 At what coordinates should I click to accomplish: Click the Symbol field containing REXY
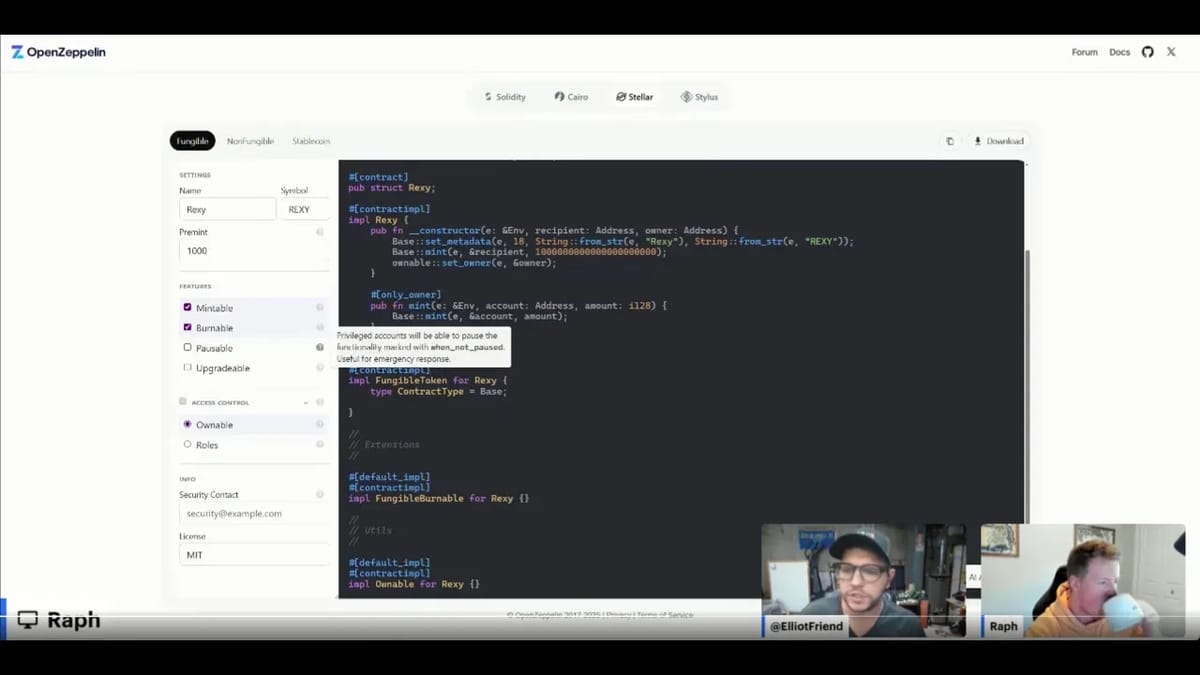(305, 209)
